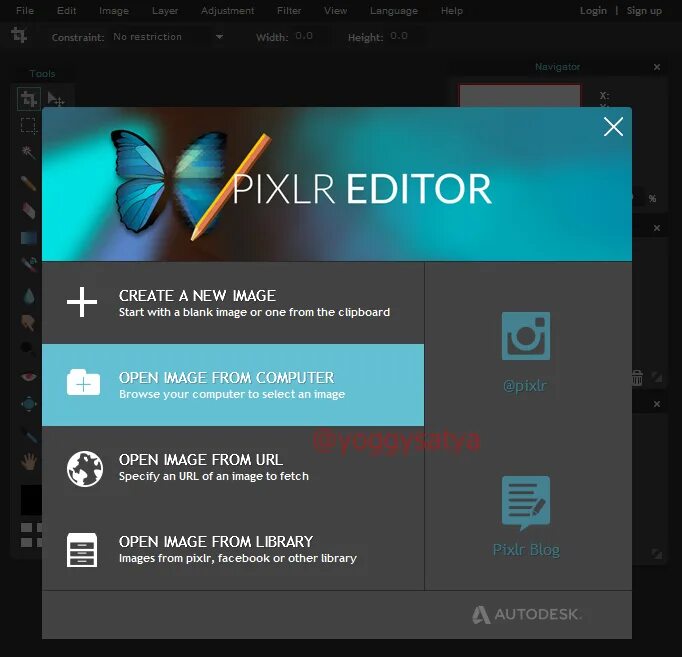Image resolution: width=682 pixels, height=657 pixels.
Task: Open the Help menu
Action: coord(451,10)
